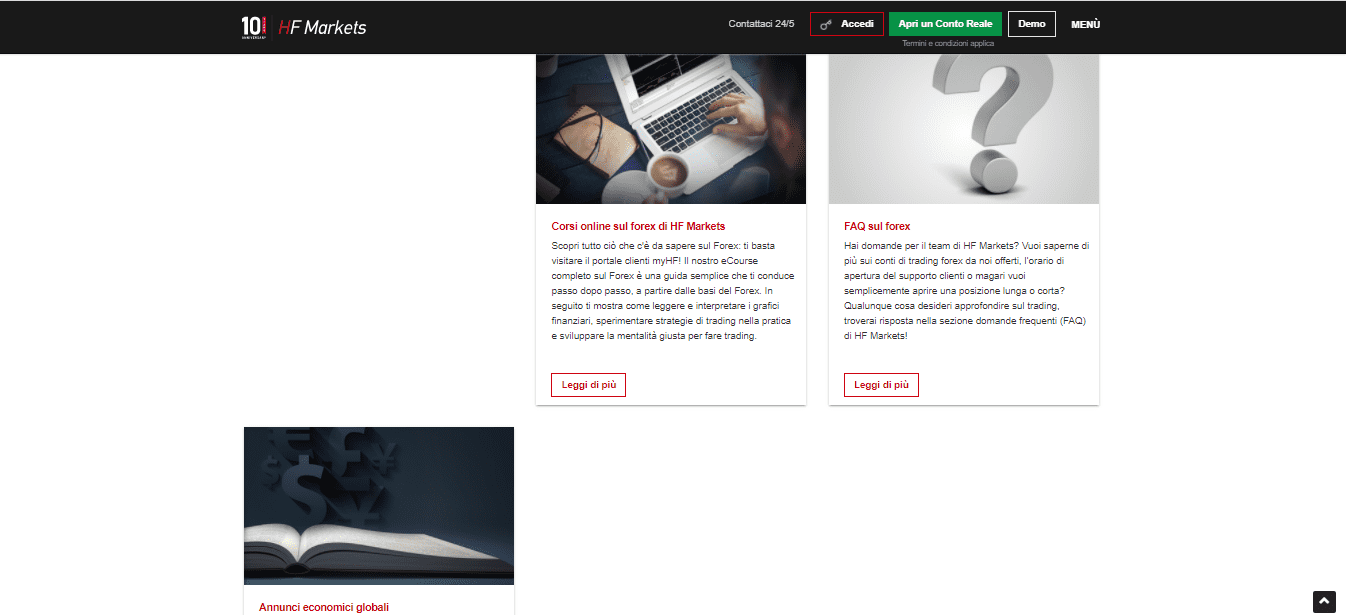Viewport: 1346px width, 615px height.
Task: Open the FAQ sul forex title link
Action: click(x=877, y=227)
